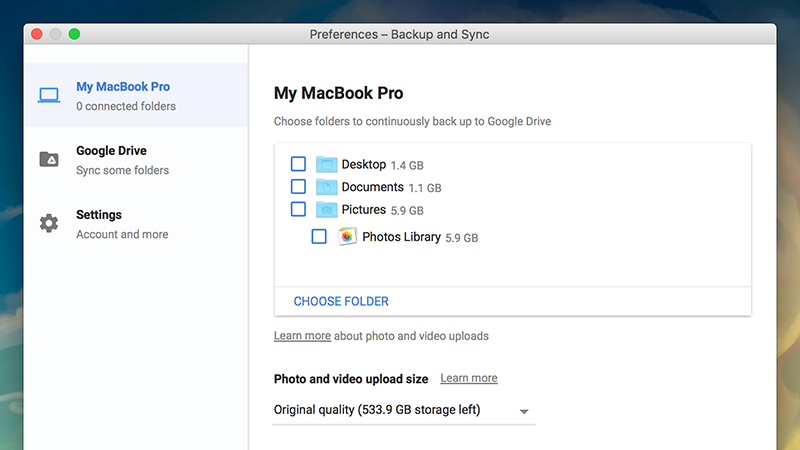Select the Photos Library checkbox
The image size is (800, 450).
point(319,236)
